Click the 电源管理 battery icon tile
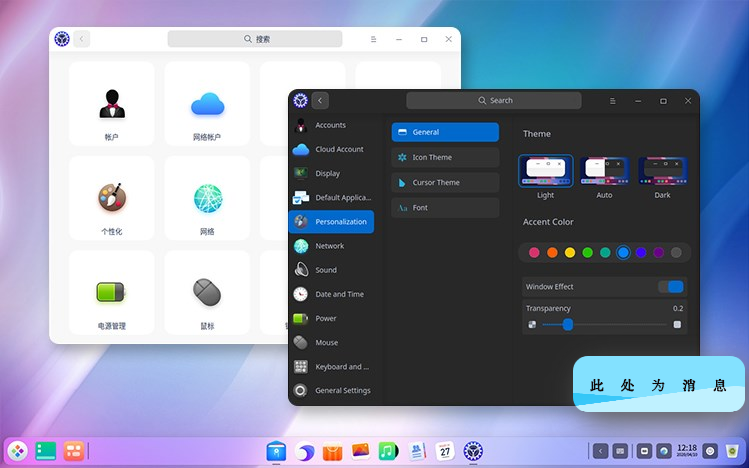749x468 pixels. [x=111, y=295]
